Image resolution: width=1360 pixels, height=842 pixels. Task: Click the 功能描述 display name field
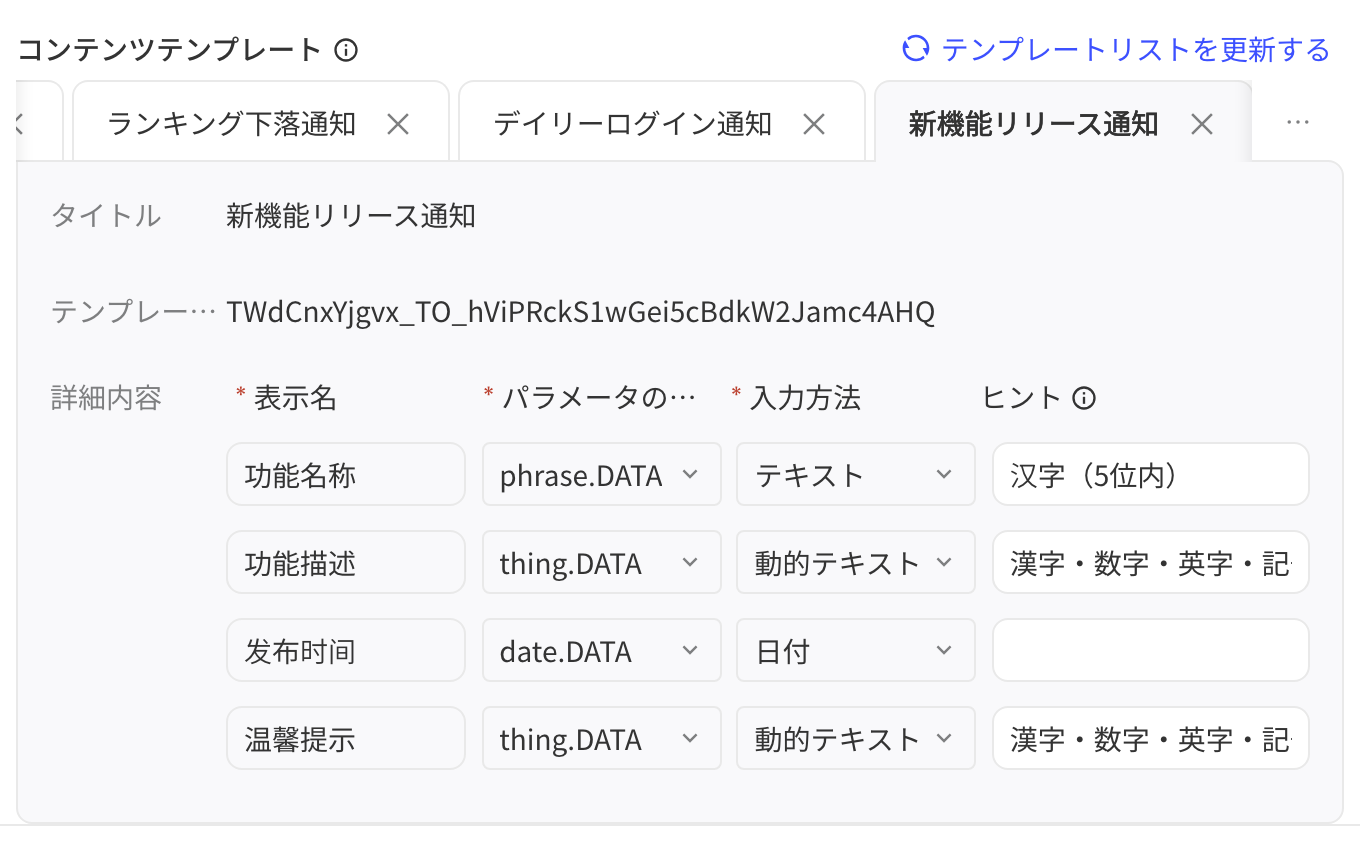[x=346, y=563]
